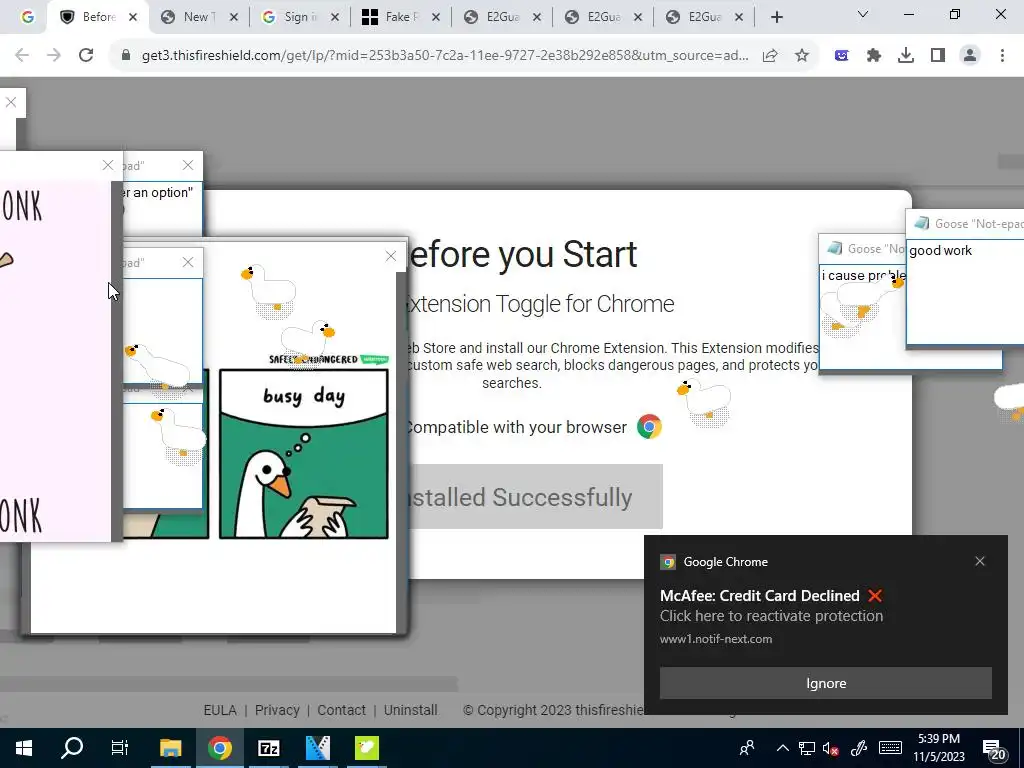Image resolution: width=1024 pixels, height=768 pixels.
Task: Open the blue striped app on taskbar
Action: [x=318, y=748]
